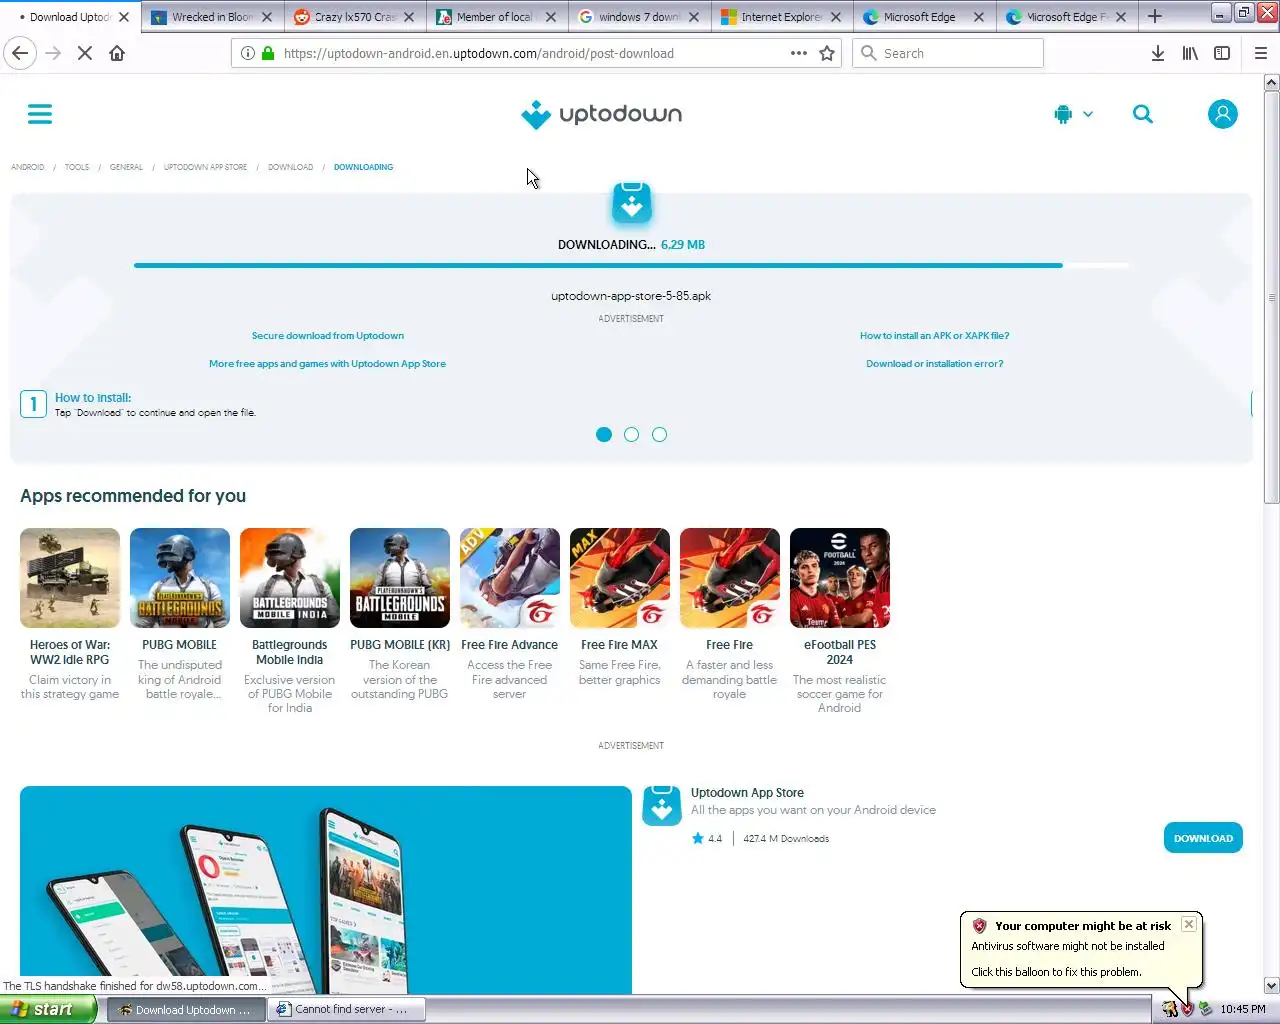The width and height of the screenshot is (1280, 1024).
Task: Click scrollbar down arrow
Action: point(1271,985)
